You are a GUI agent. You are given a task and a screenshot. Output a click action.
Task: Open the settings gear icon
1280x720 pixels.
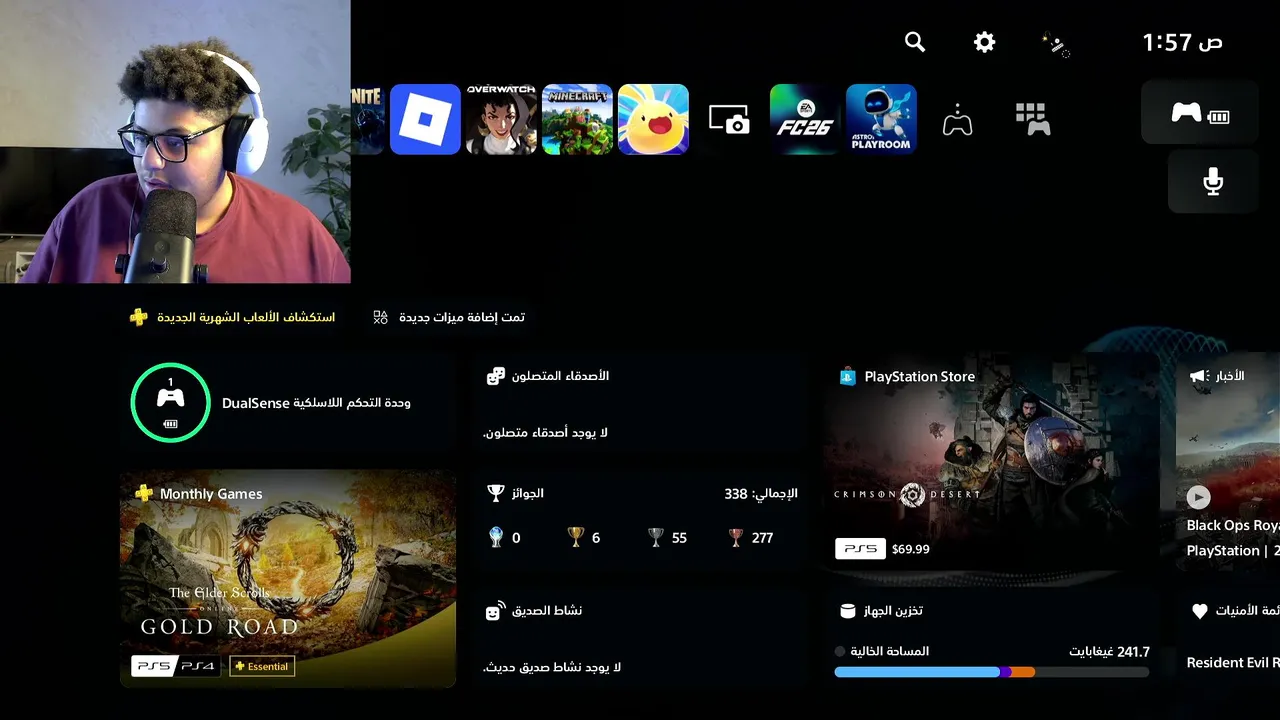tap(985, 42)
